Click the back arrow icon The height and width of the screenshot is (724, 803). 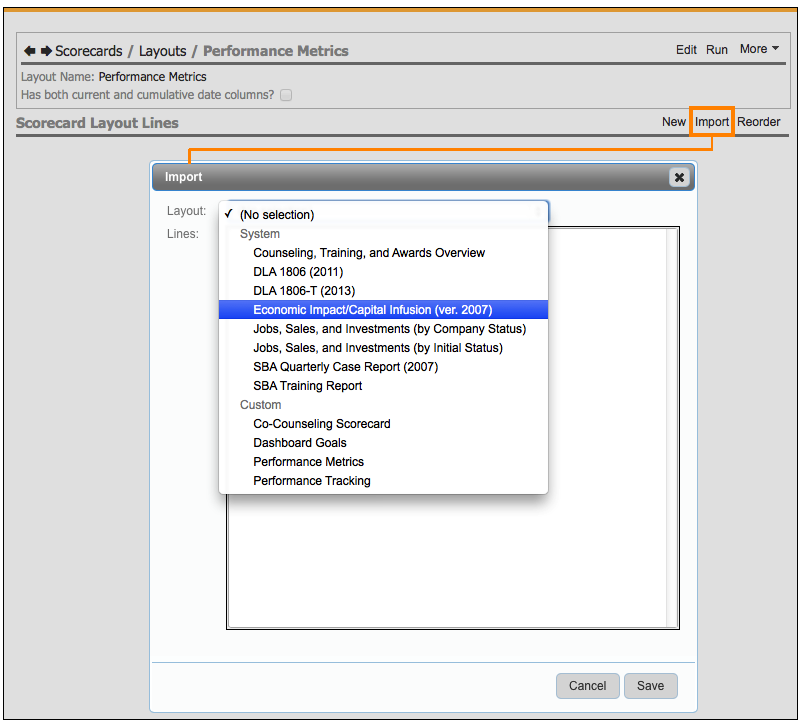click(30, 51)
